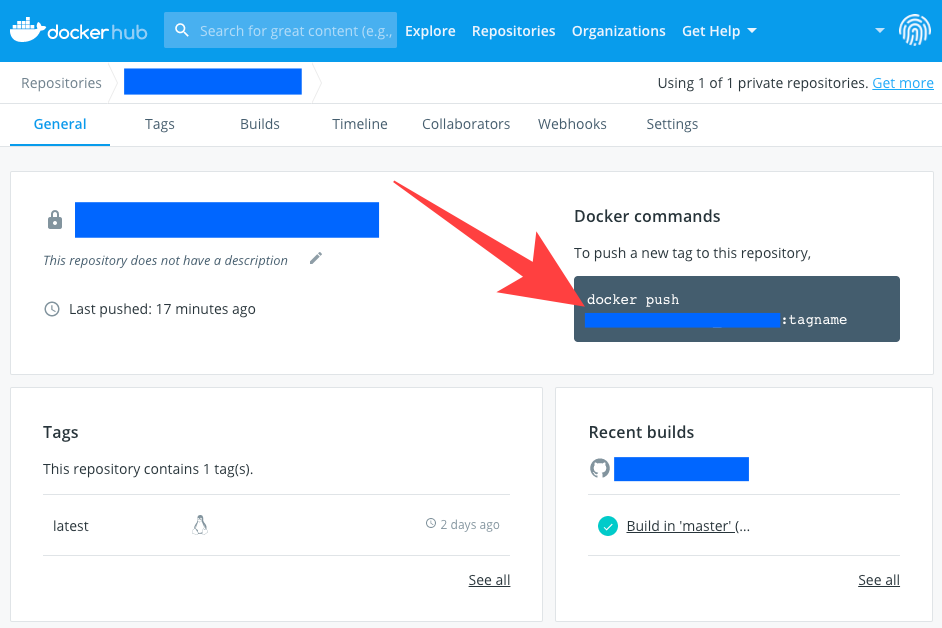Click the search magnifier icon

coord(181,30)
